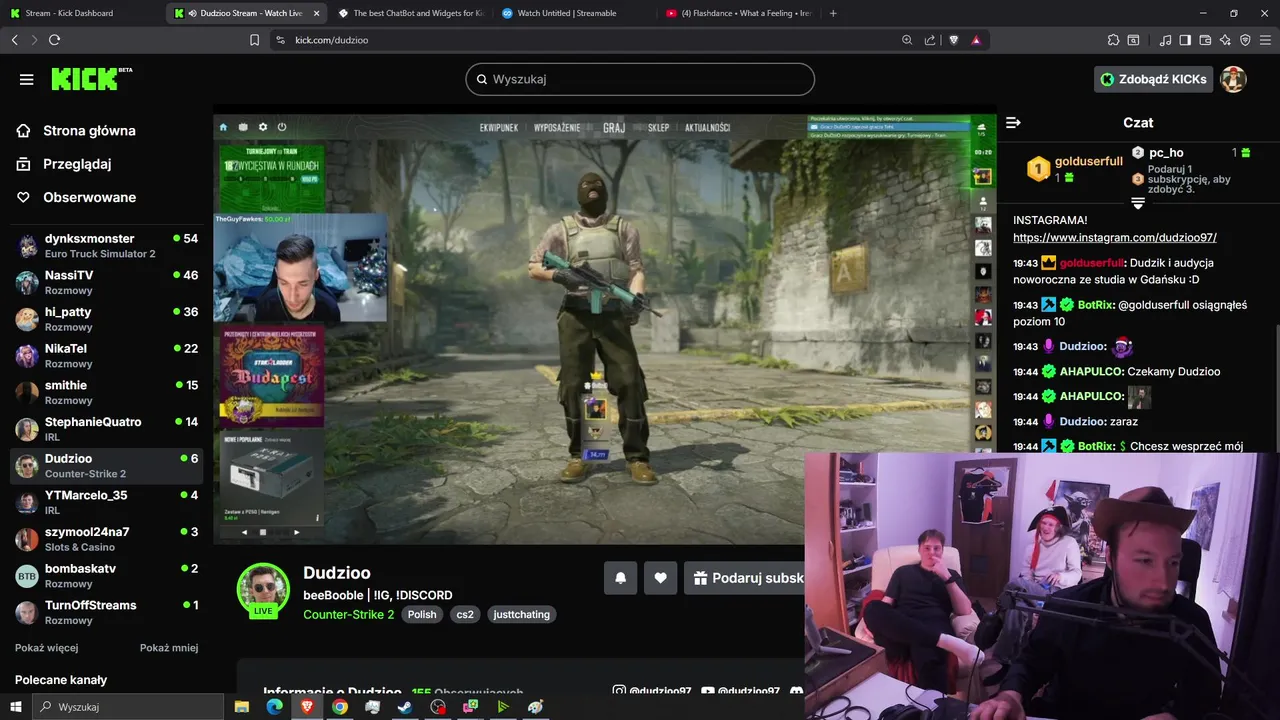Go back with the browser back arrow
Screen dimensions: 1280x720
(14, 40)
